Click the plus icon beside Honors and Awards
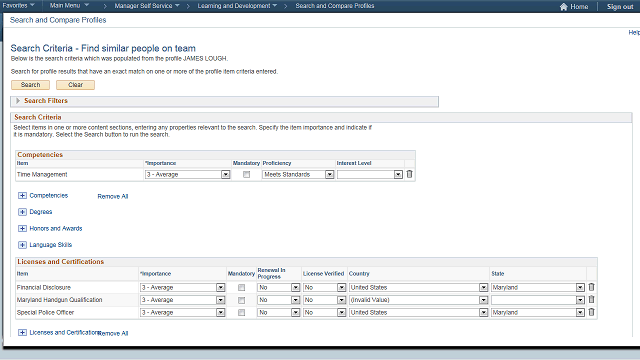Viewport: 640px width, 360px height. [22, 229]
